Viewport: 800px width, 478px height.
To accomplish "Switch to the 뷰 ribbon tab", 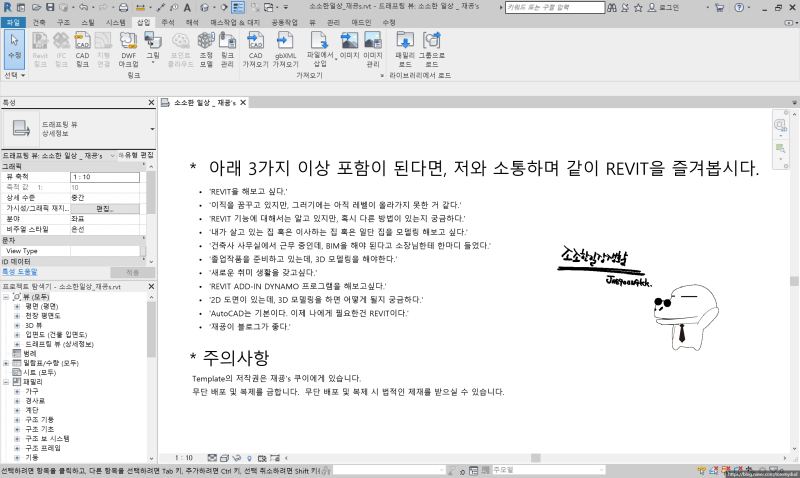I will click(x=312, y=22).
